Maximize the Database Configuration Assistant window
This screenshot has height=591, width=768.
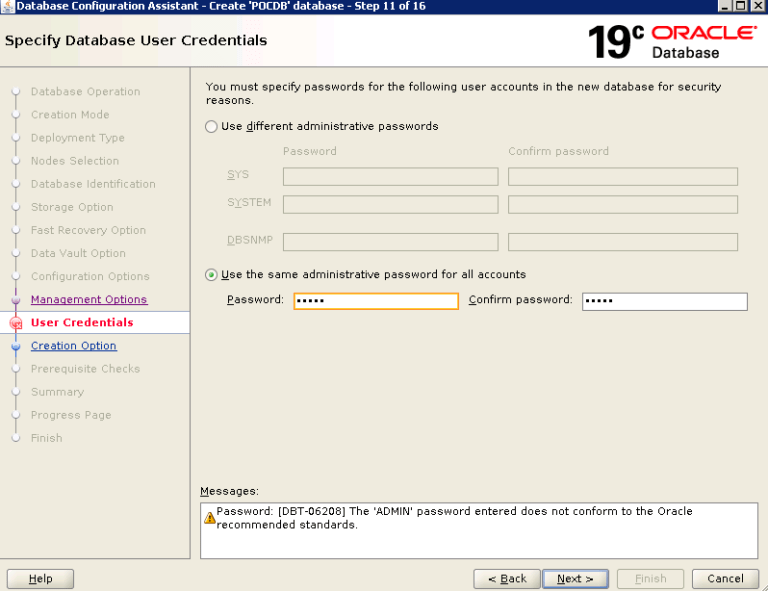(741, 6)
